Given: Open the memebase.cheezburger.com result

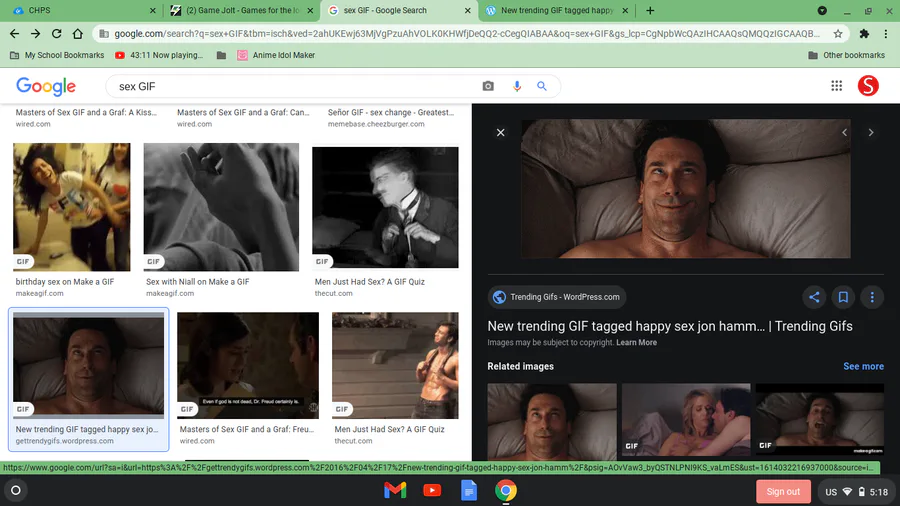Looking at the screenshot, I should point(391,118).
